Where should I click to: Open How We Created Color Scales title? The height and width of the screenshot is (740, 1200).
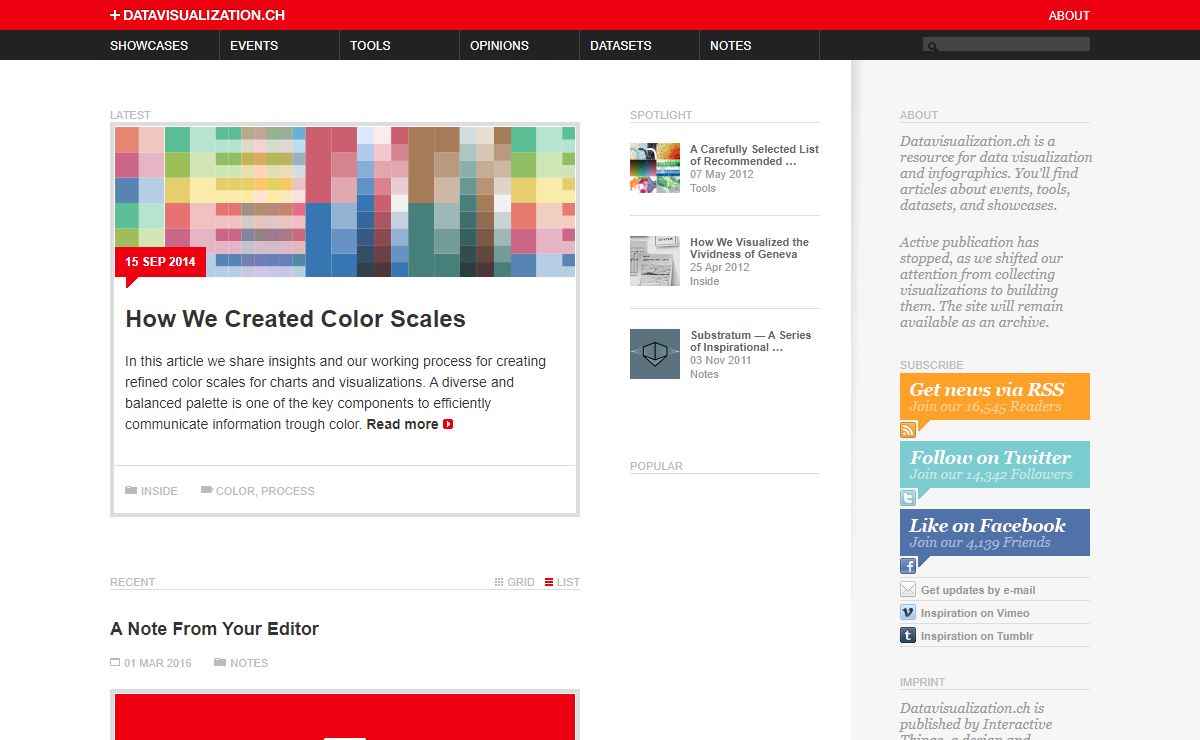point(295,319)
